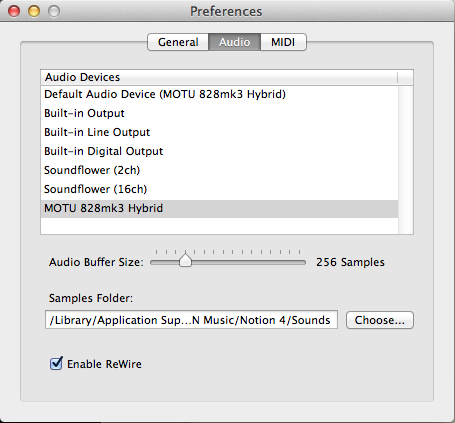The width and height of the screenshot is (455, 423).
Task: Toggle the Enable ReWire checkbox
Action: [x=56, y=363]
